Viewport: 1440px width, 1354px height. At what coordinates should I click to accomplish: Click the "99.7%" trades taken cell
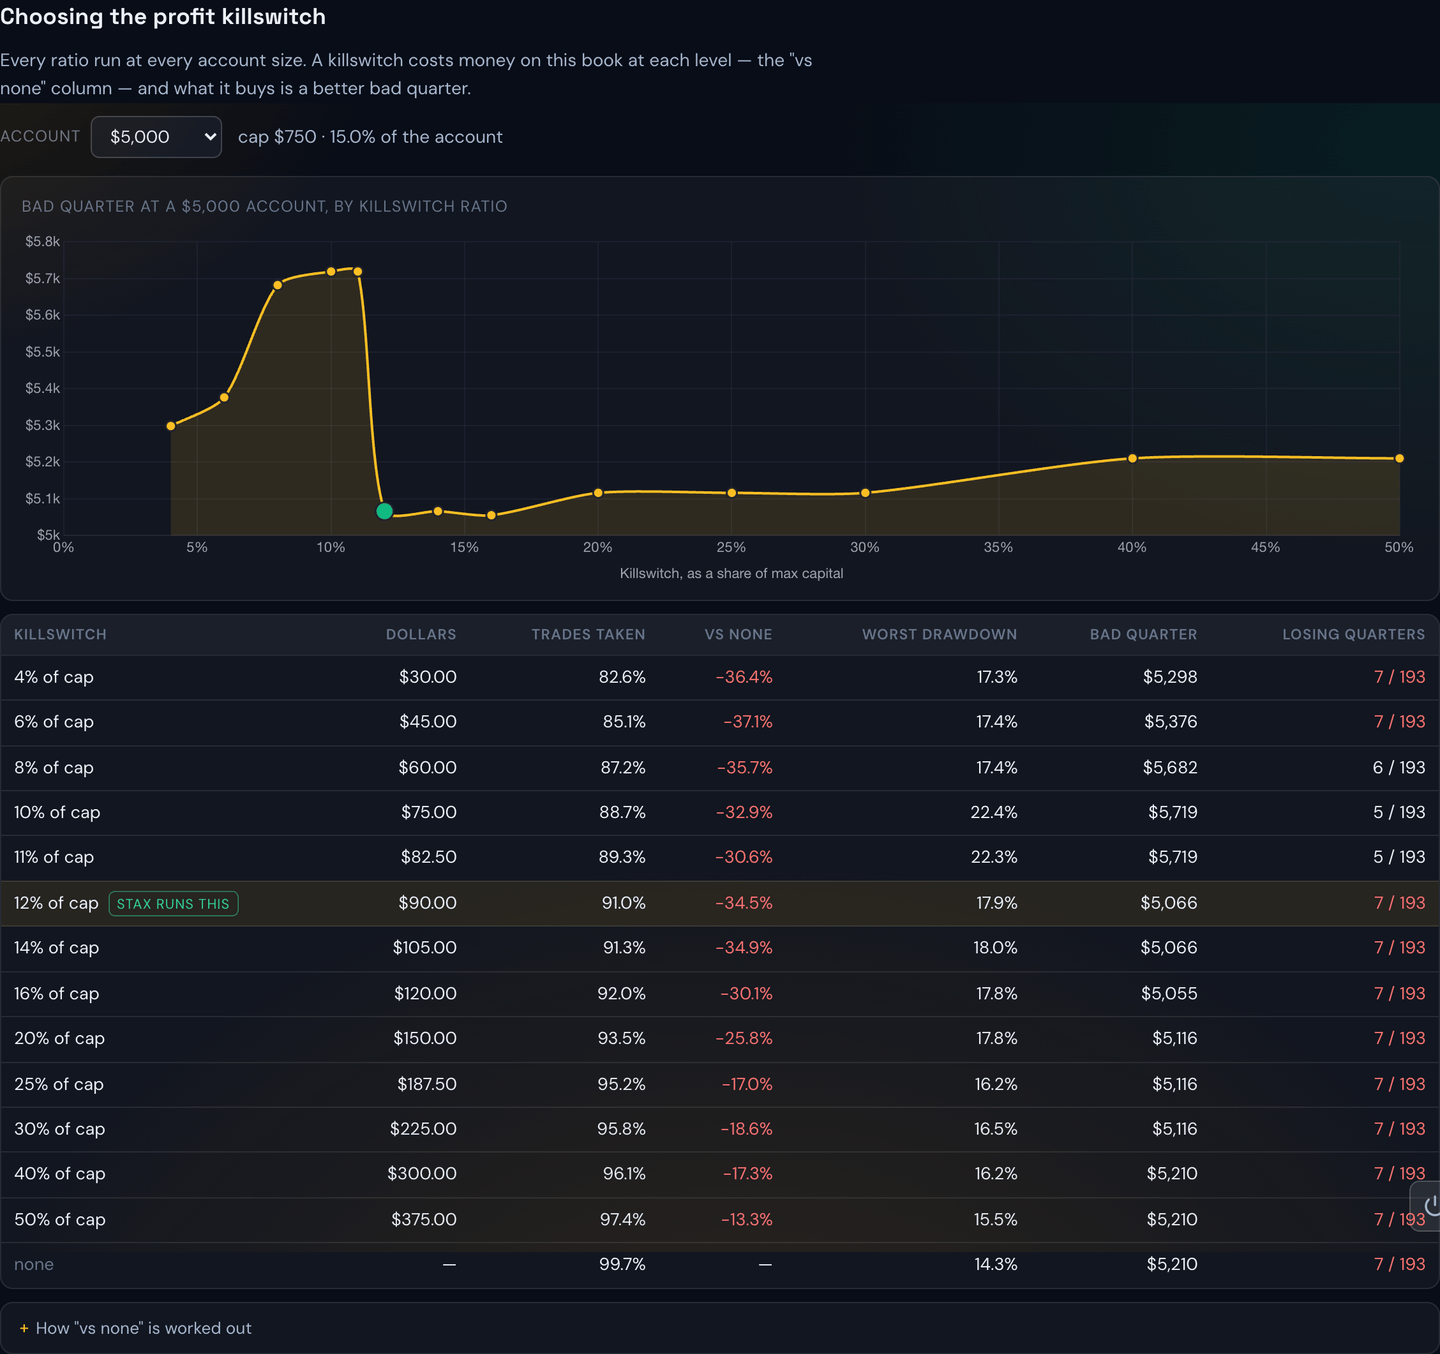click(622, 1265)
